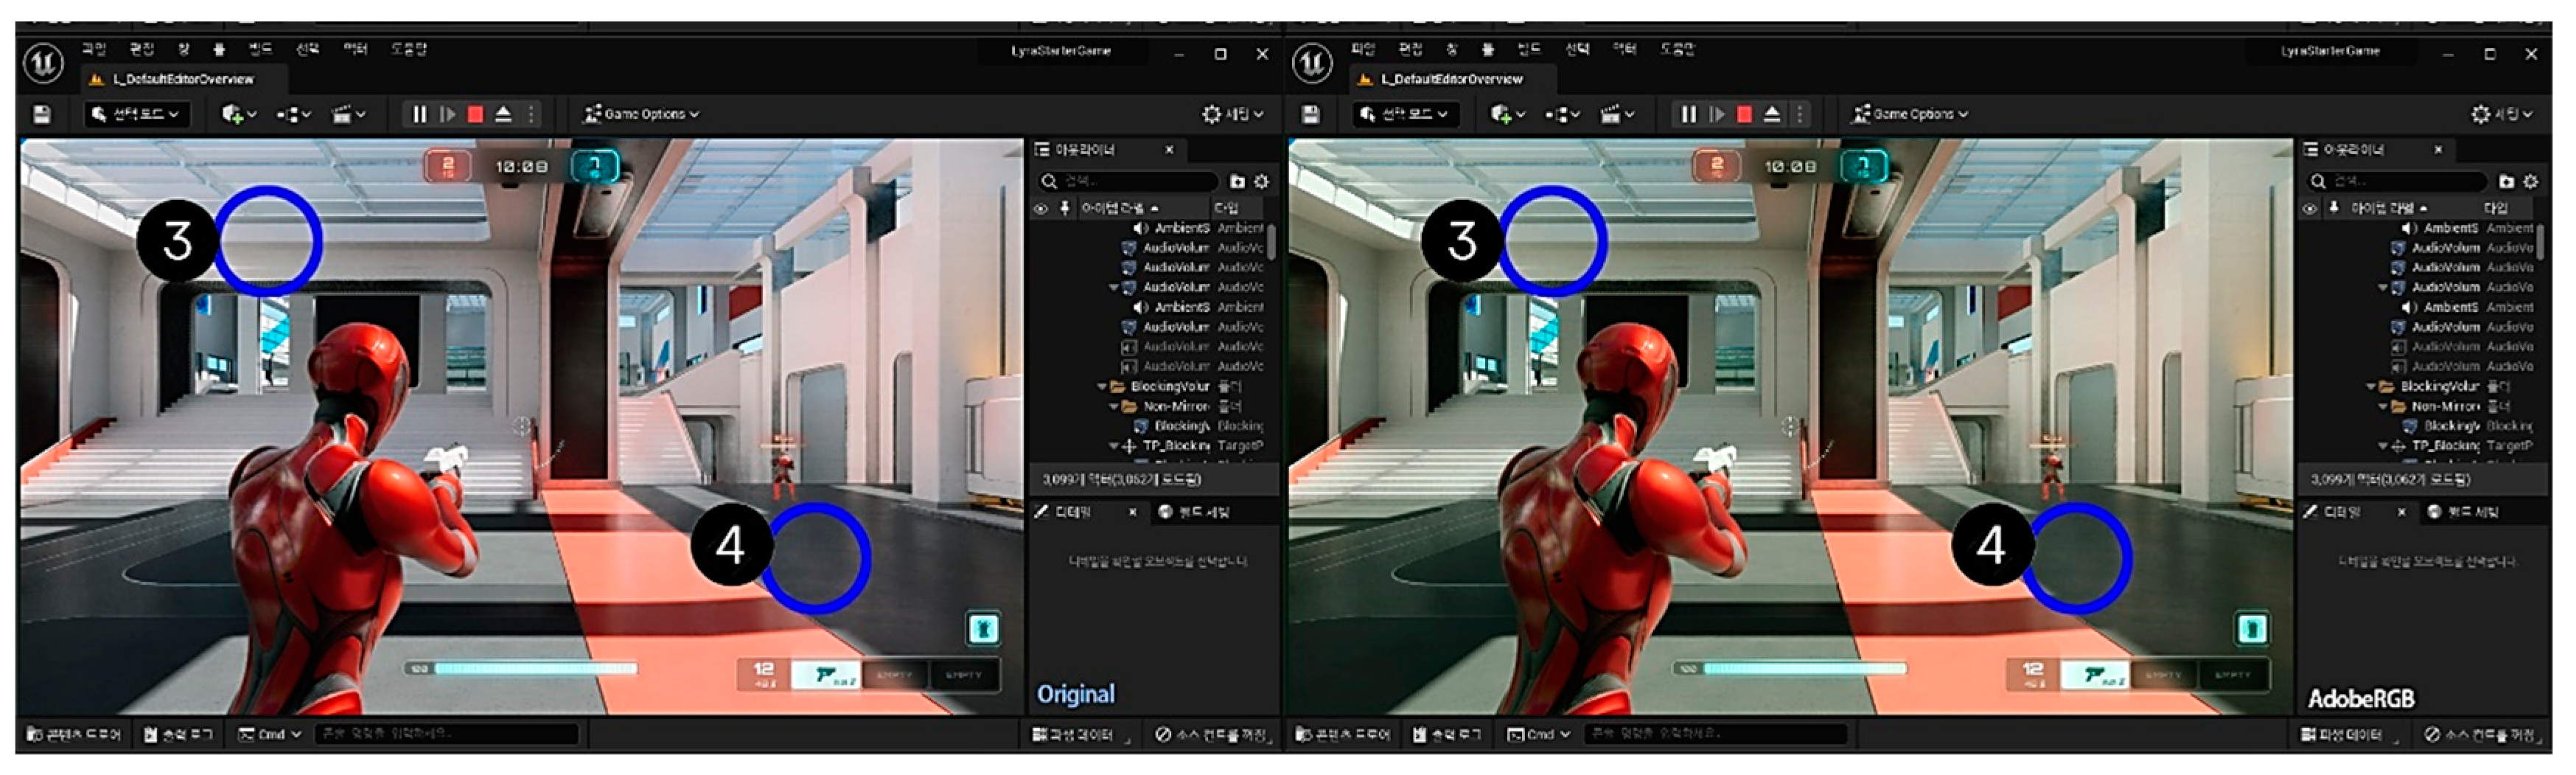
Task: Click eject button in left window toolbar
Action: pos(504,114)
